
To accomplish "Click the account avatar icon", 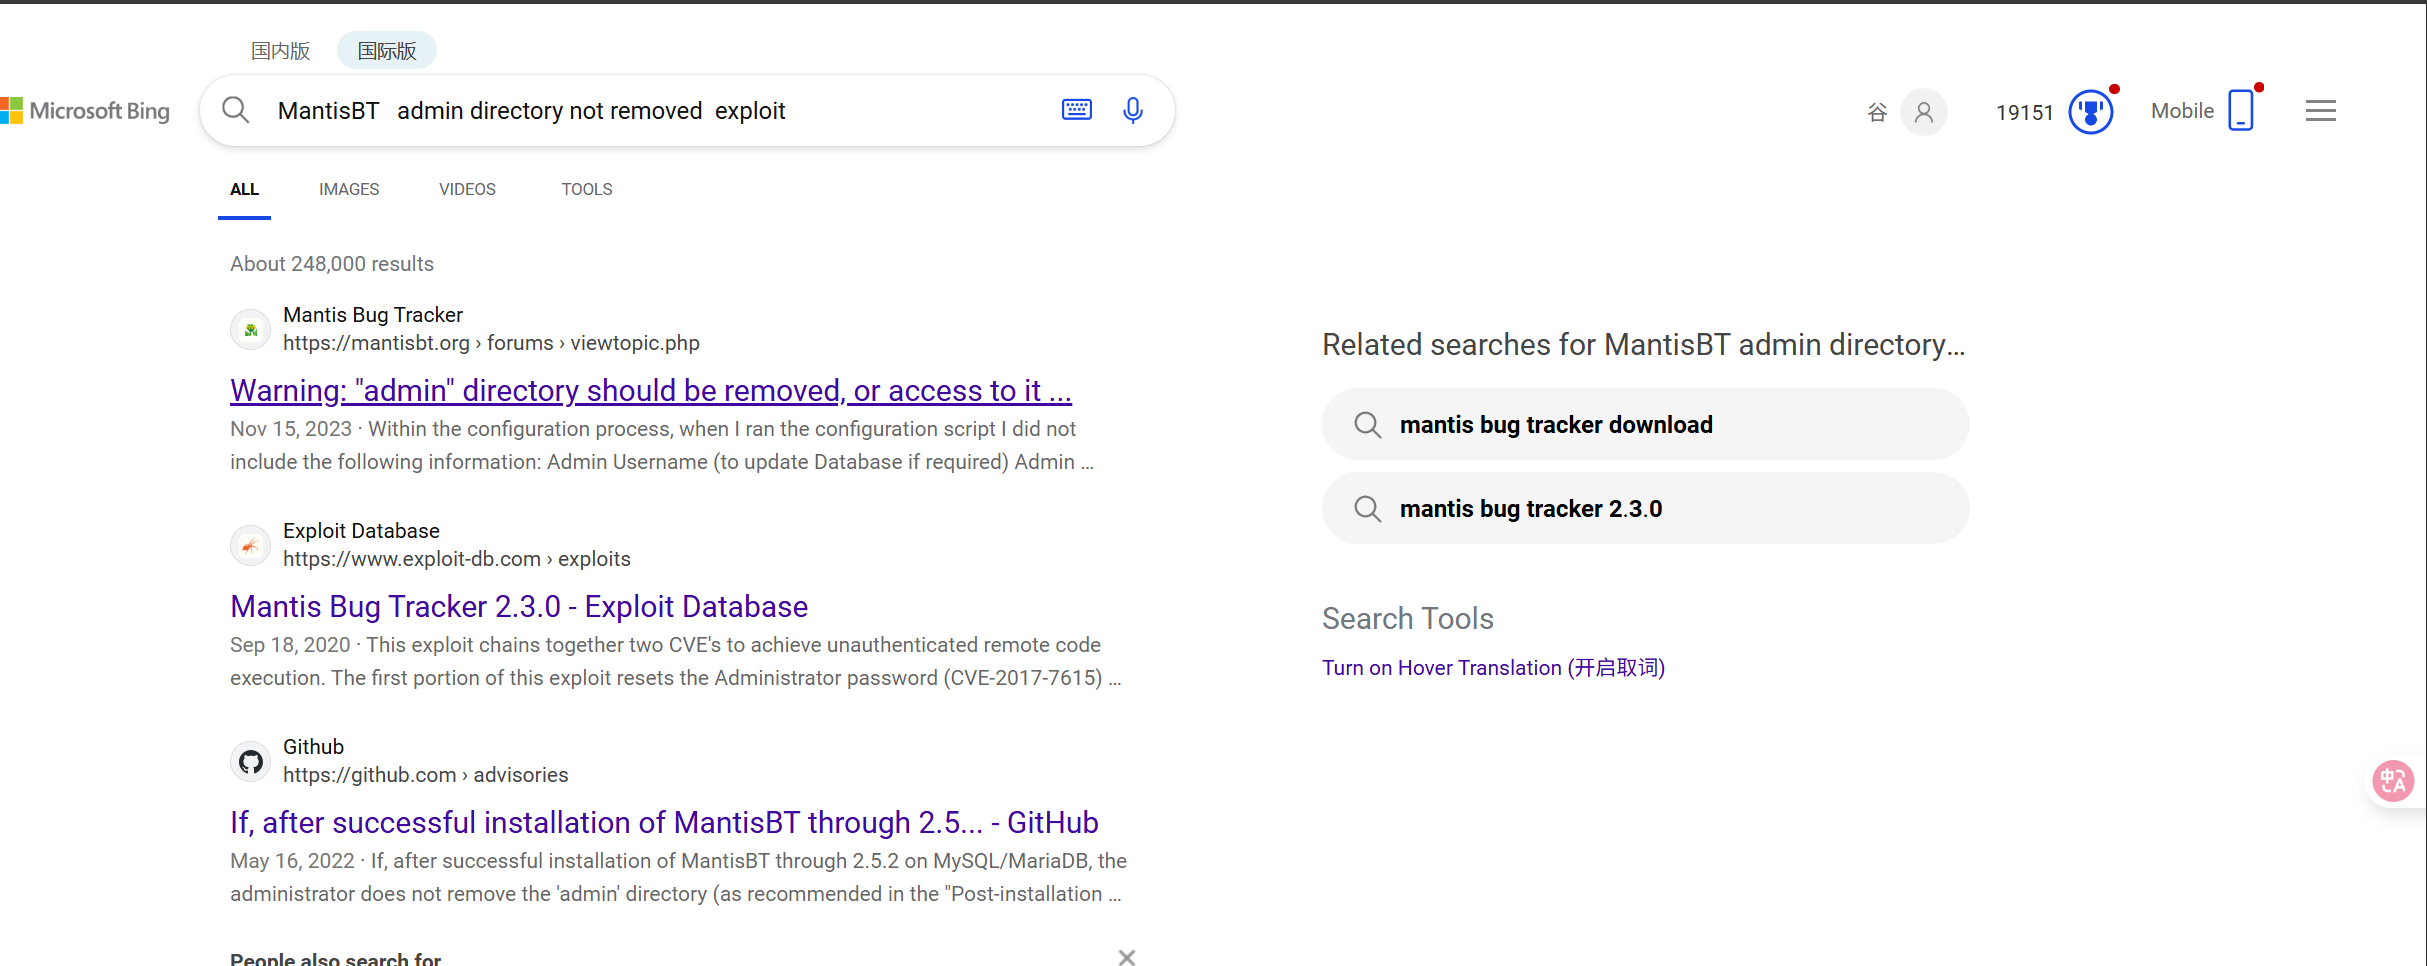I will (x=1924, y=112).
